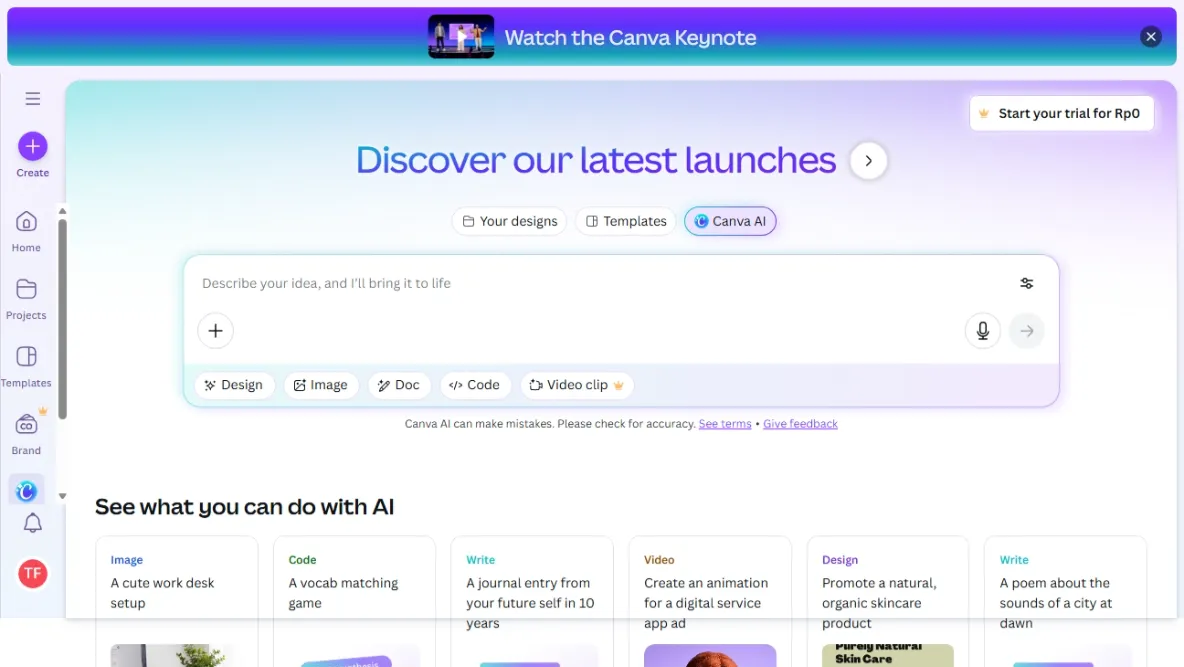
Task: Click the sidebar scroll-down chevron
Action: click(62, 495)
